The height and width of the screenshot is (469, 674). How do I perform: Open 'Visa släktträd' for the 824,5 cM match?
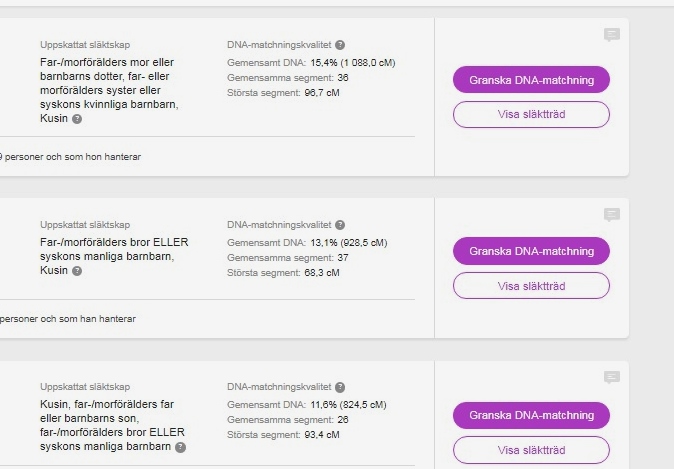531,450
